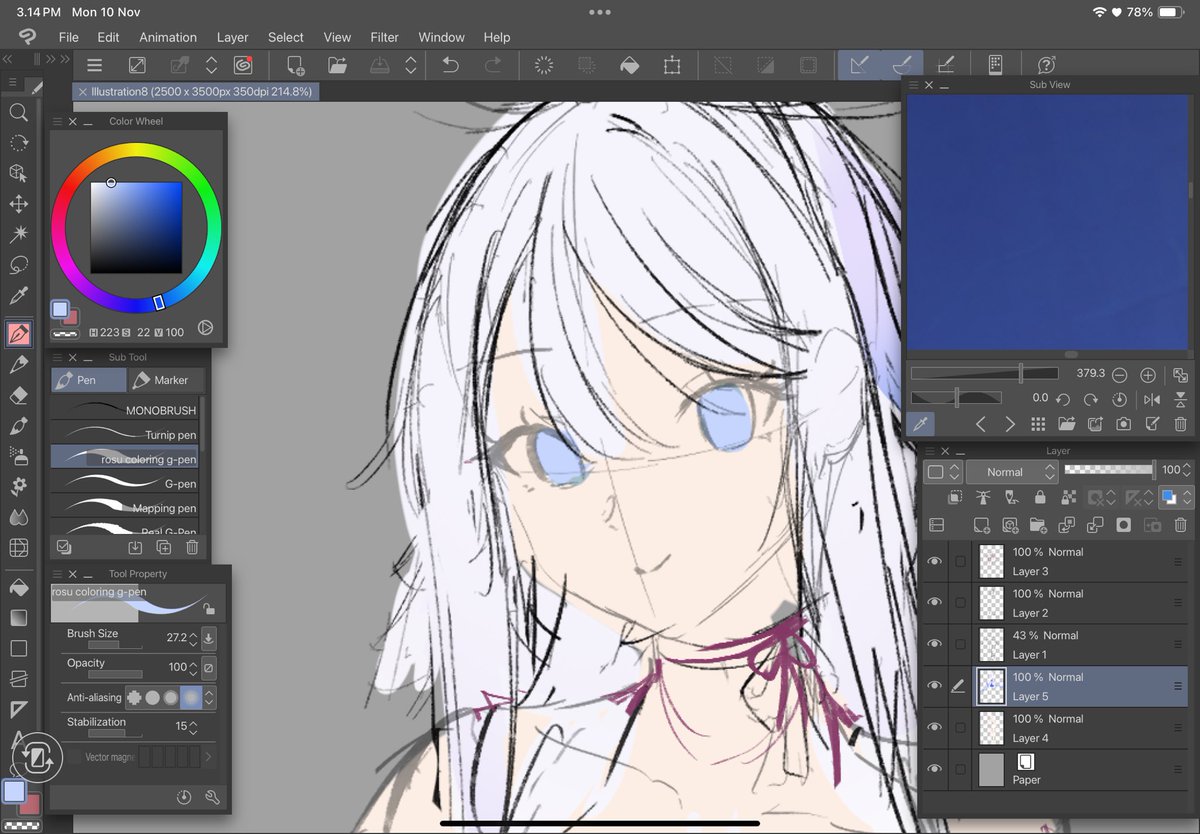1200x834 pixels.
Task: Hide Layer 2 with eye icon
Action: pos(934,603)
